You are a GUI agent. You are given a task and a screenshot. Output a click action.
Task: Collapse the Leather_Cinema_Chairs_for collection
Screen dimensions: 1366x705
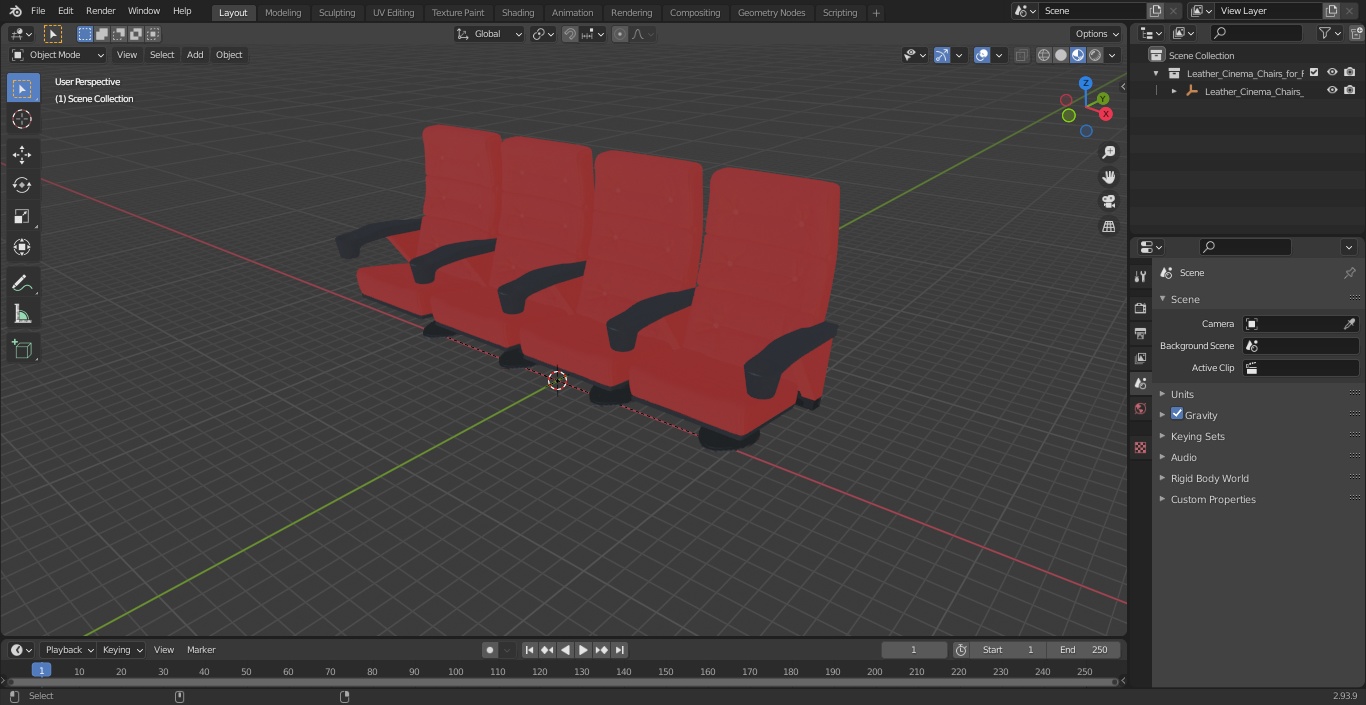1156,73
